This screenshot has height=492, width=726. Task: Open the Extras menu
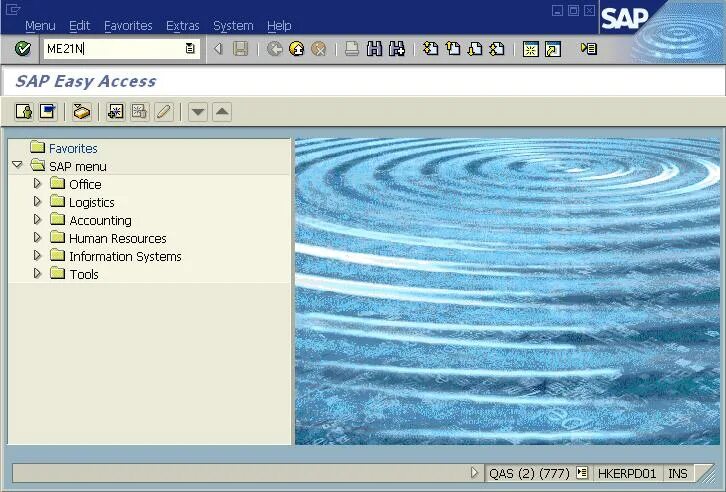coord(182,25)
